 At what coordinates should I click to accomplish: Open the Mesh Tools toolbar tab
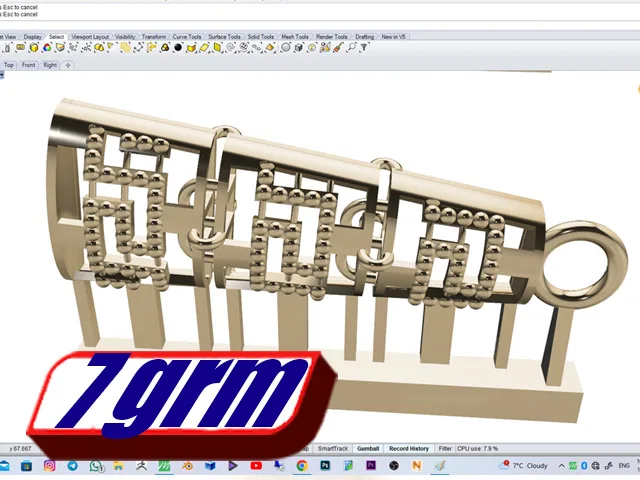coord(295,37)
